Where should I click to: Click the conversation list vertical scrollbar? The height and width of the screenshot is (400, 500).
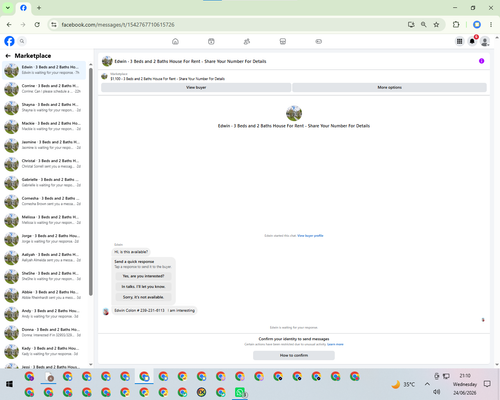91,182
